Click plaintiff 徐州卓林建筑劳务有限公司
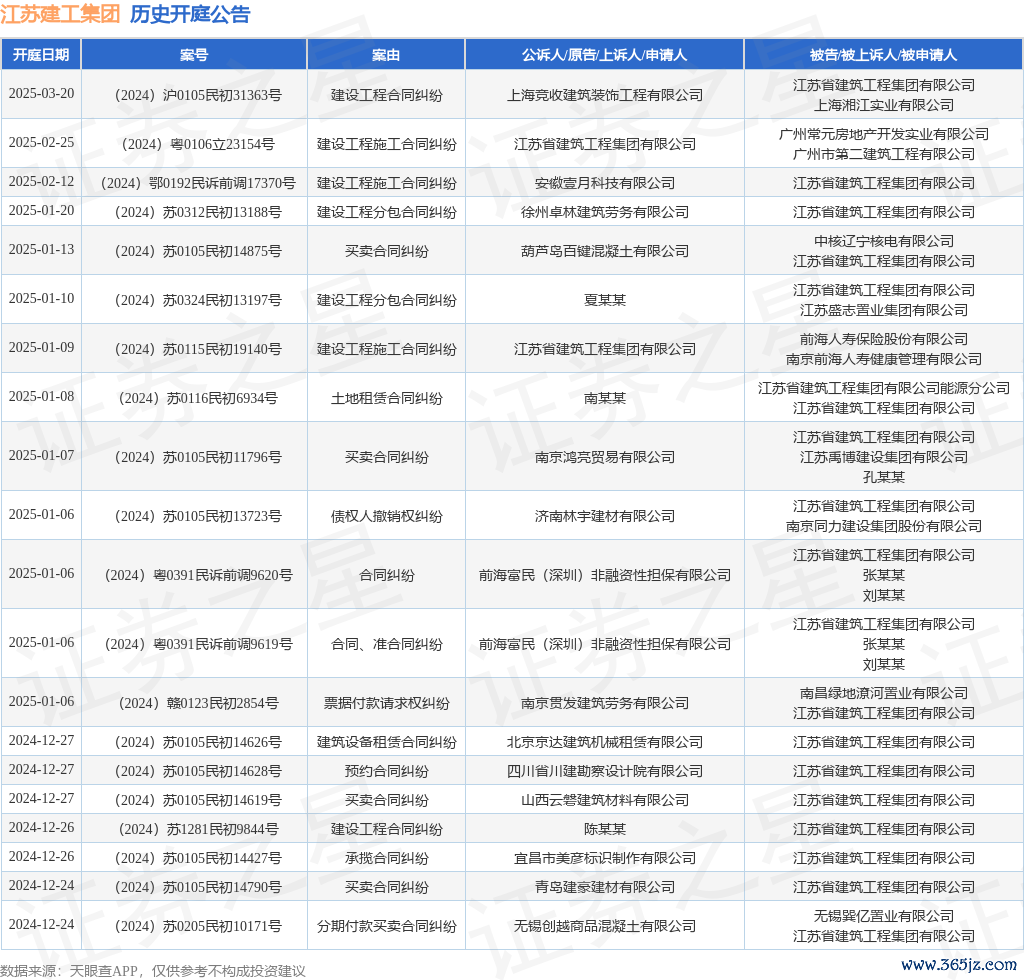The width and height of the screenshot is (1024, 980). 605,212
